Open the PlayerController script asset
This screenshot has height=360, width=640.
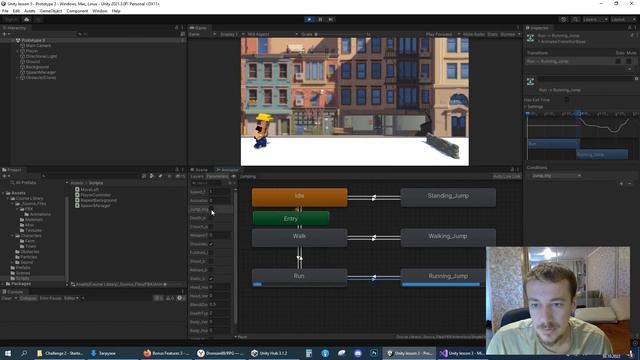93,195
